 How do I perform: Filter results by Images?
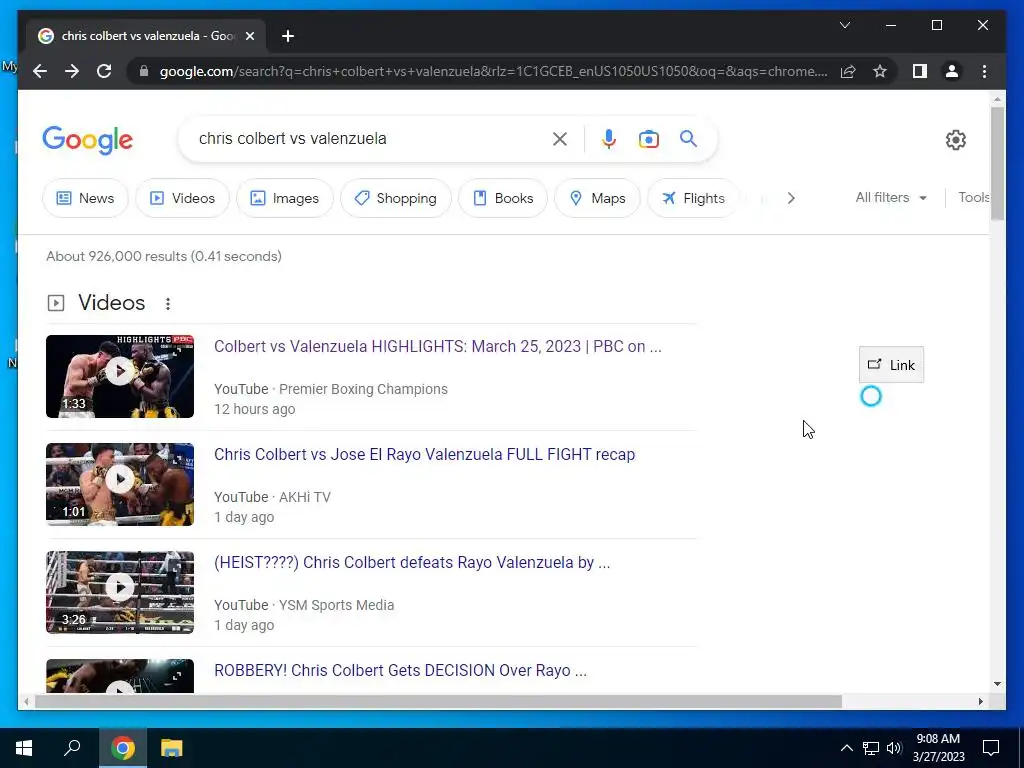(285, 198)
